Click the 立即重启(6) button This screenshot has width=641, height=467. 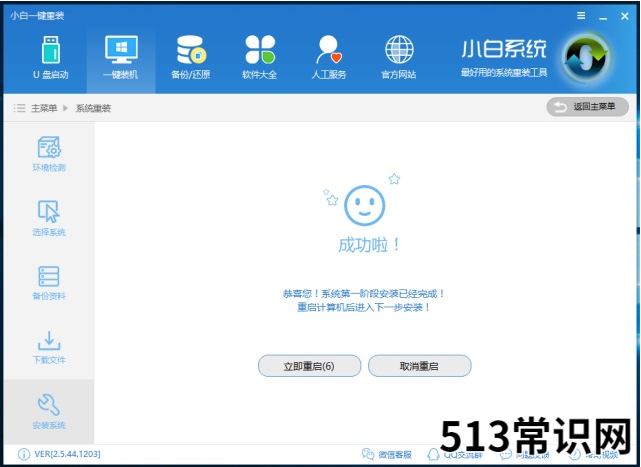[x=309, y=366]
